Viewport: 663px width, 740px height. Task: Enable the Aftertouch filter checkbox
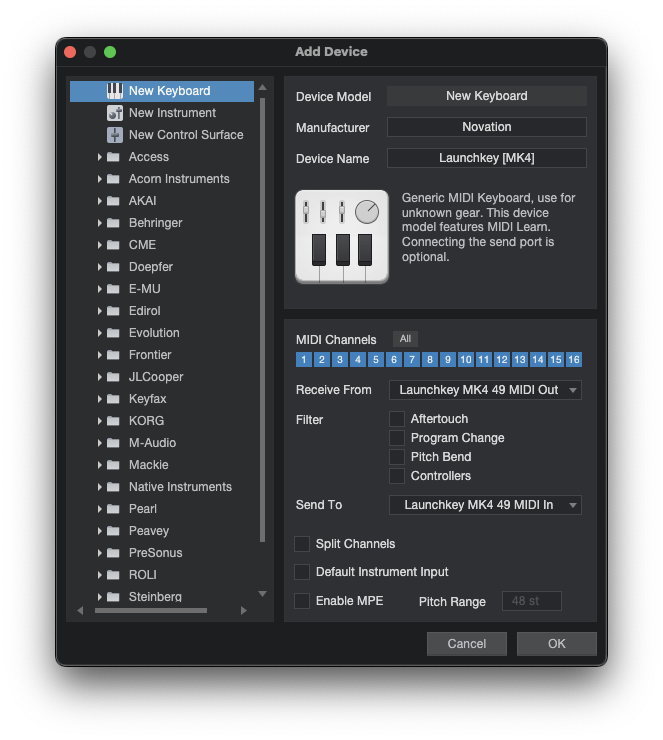point(397,419)
